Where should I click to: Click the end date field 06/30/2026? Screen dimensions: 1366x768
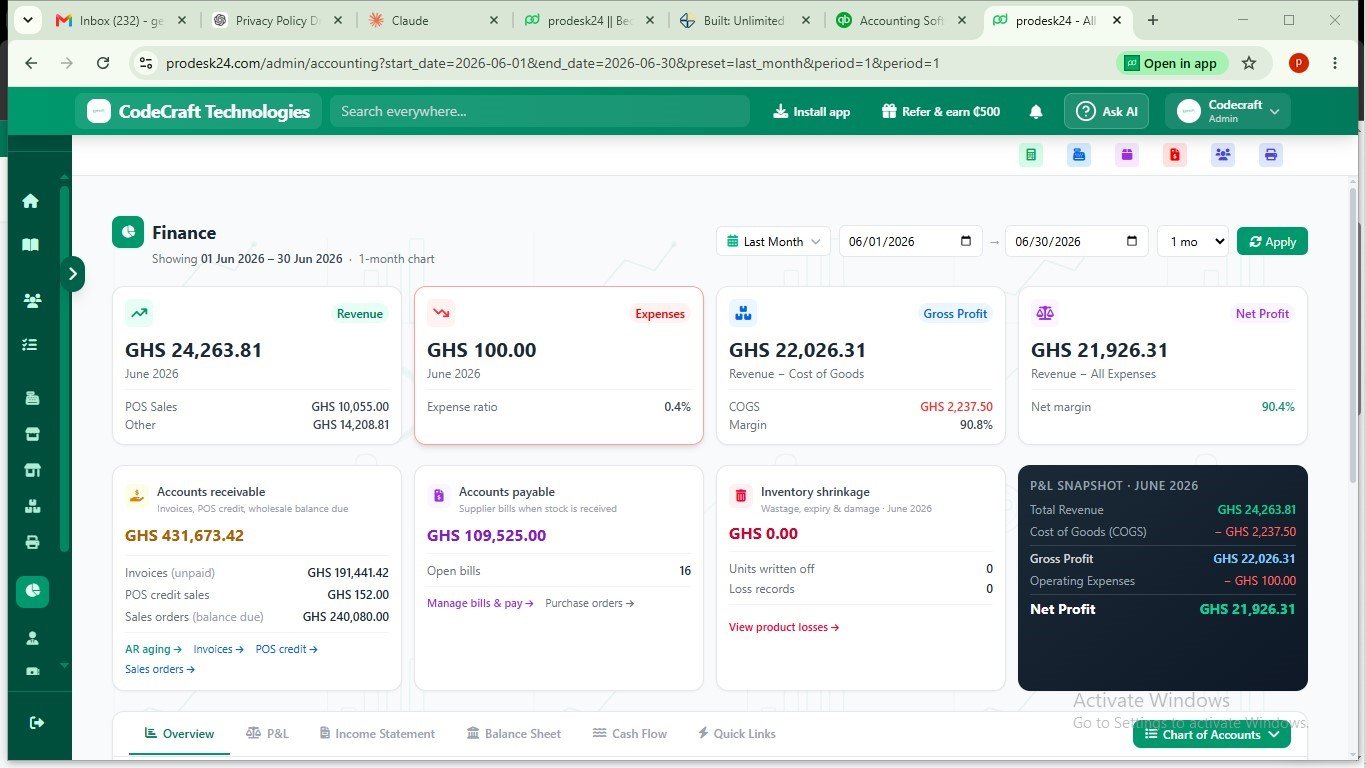1076,241
